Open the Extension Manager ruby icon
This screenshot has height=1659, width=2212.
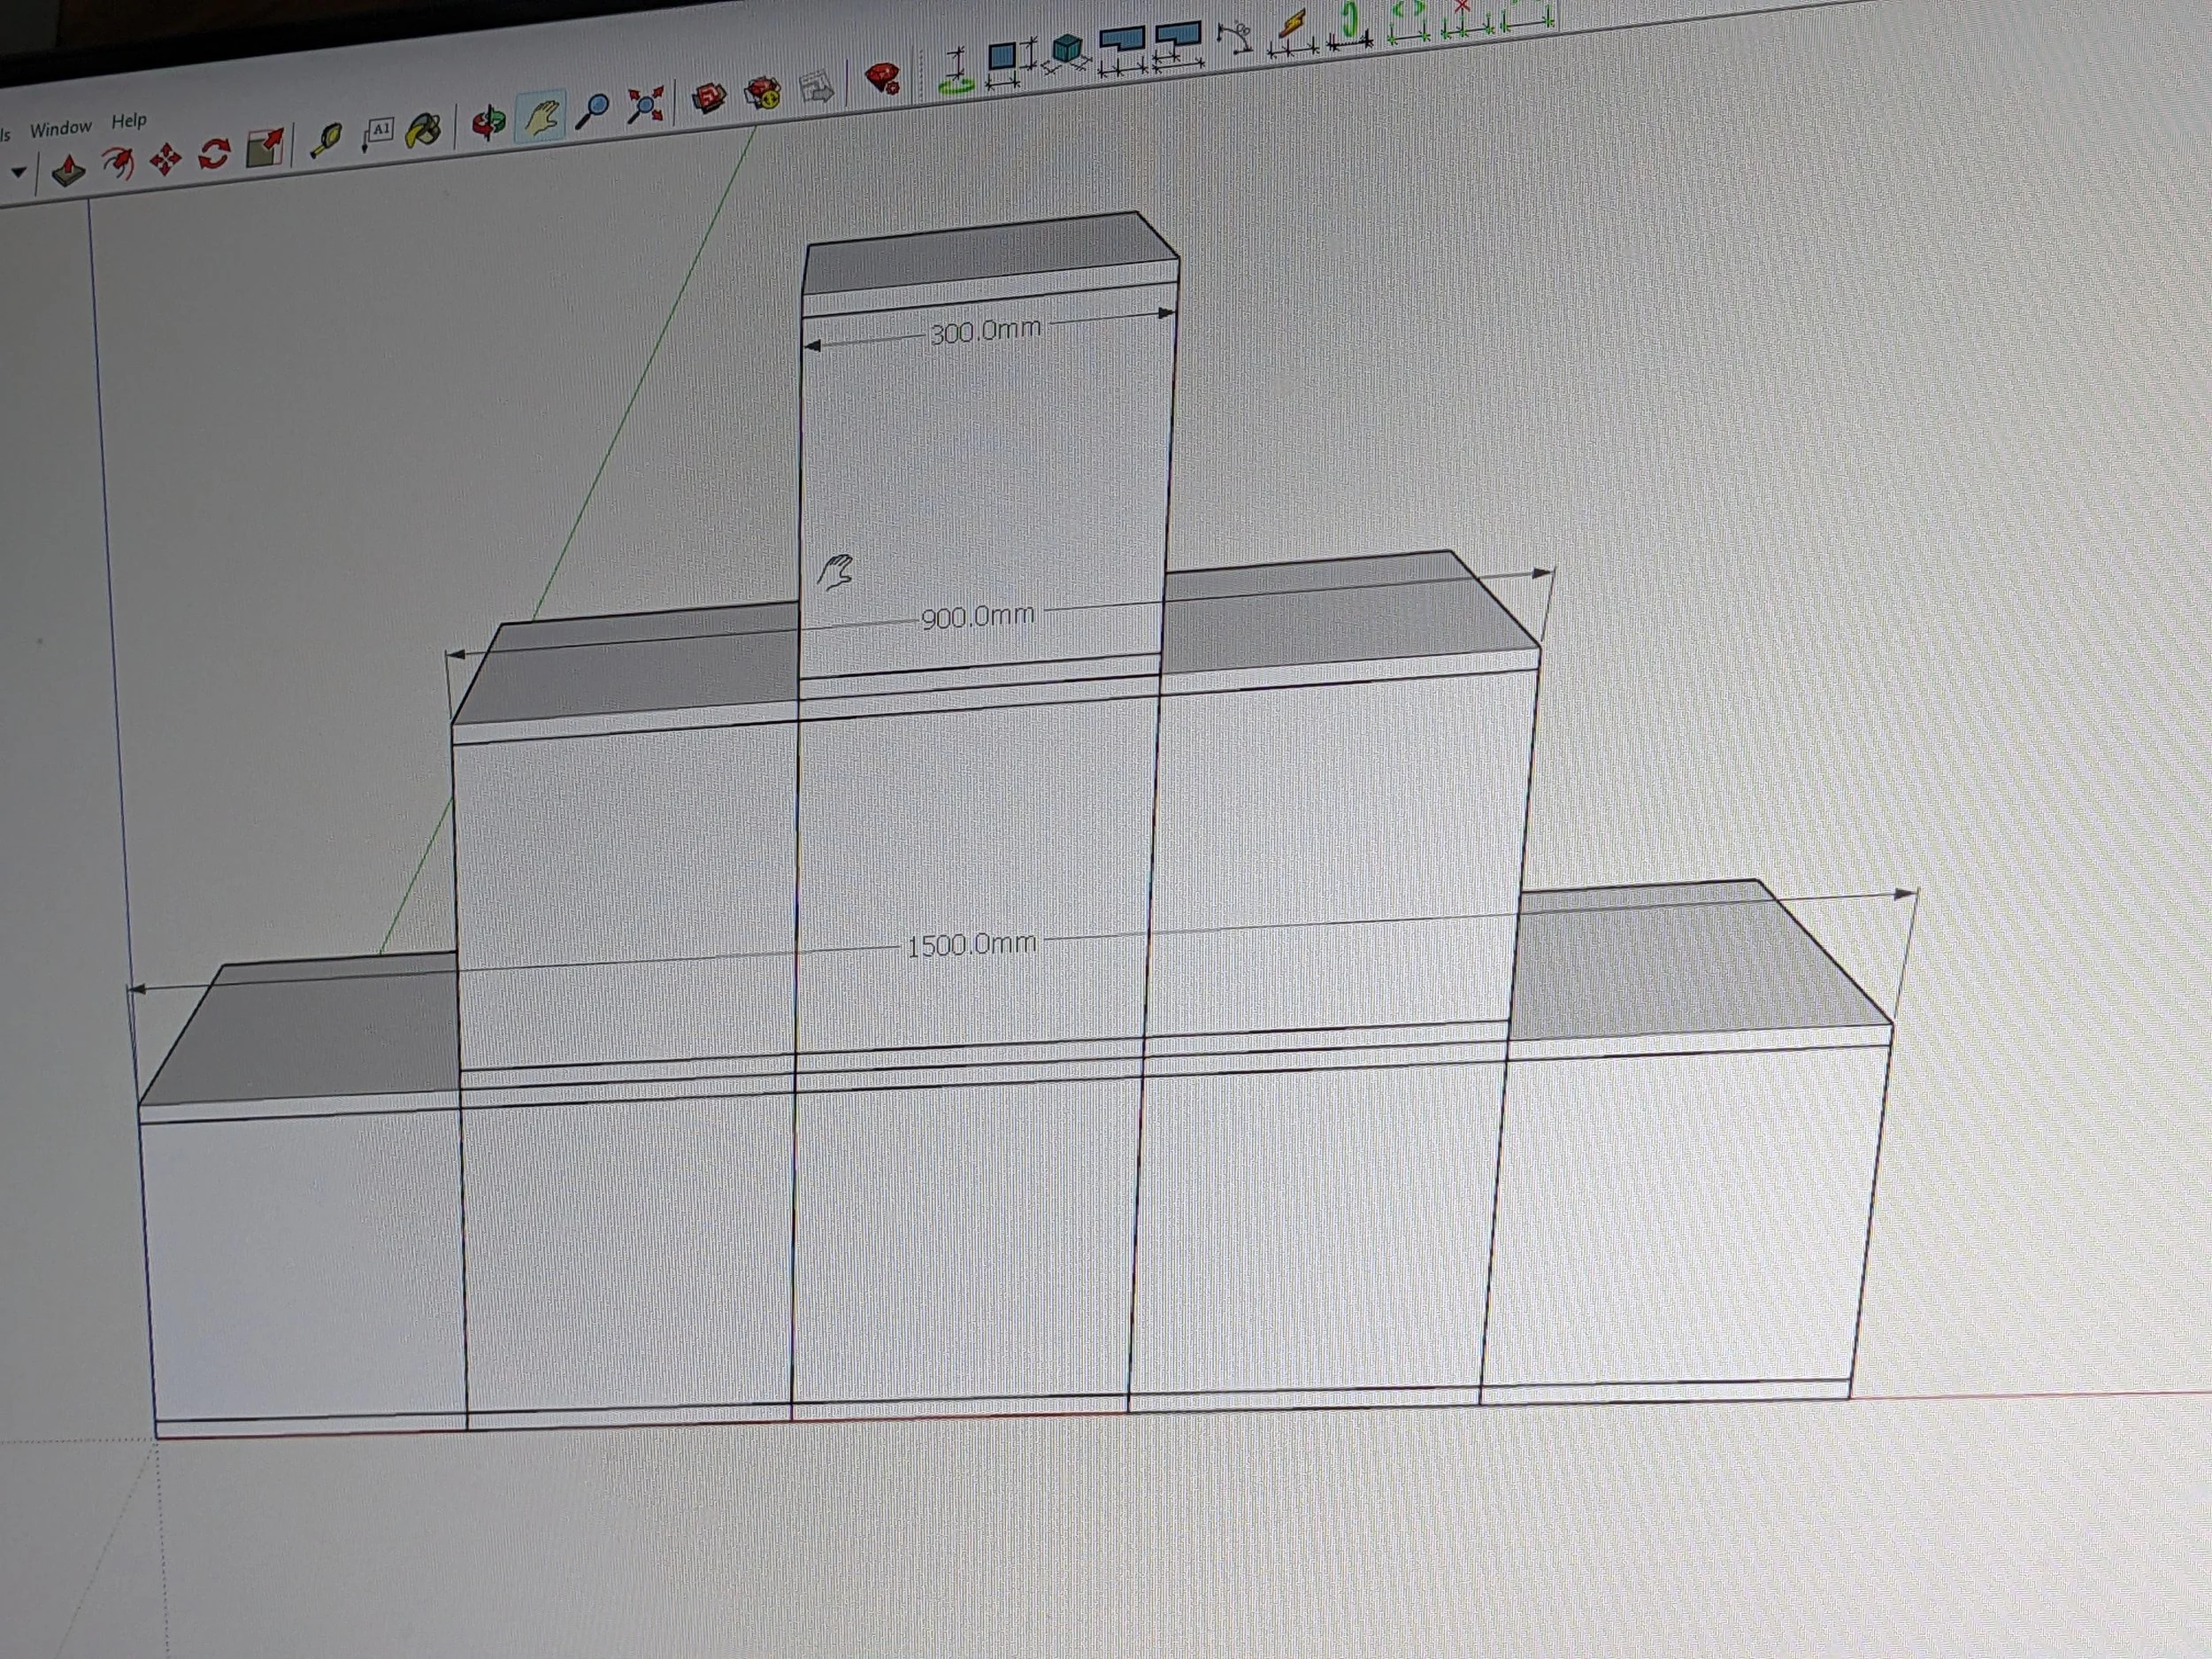tap(884, 78)
